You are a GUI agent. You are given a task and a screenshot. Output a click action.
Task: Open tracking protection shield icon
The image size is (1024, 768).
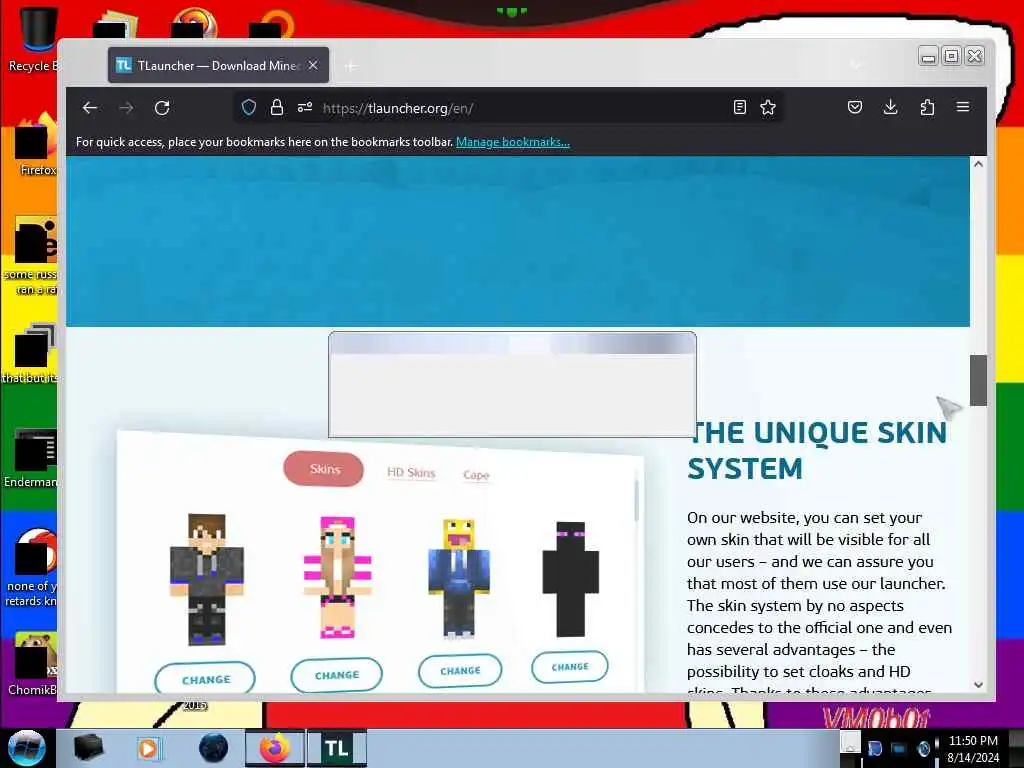[x=249, y=107]
